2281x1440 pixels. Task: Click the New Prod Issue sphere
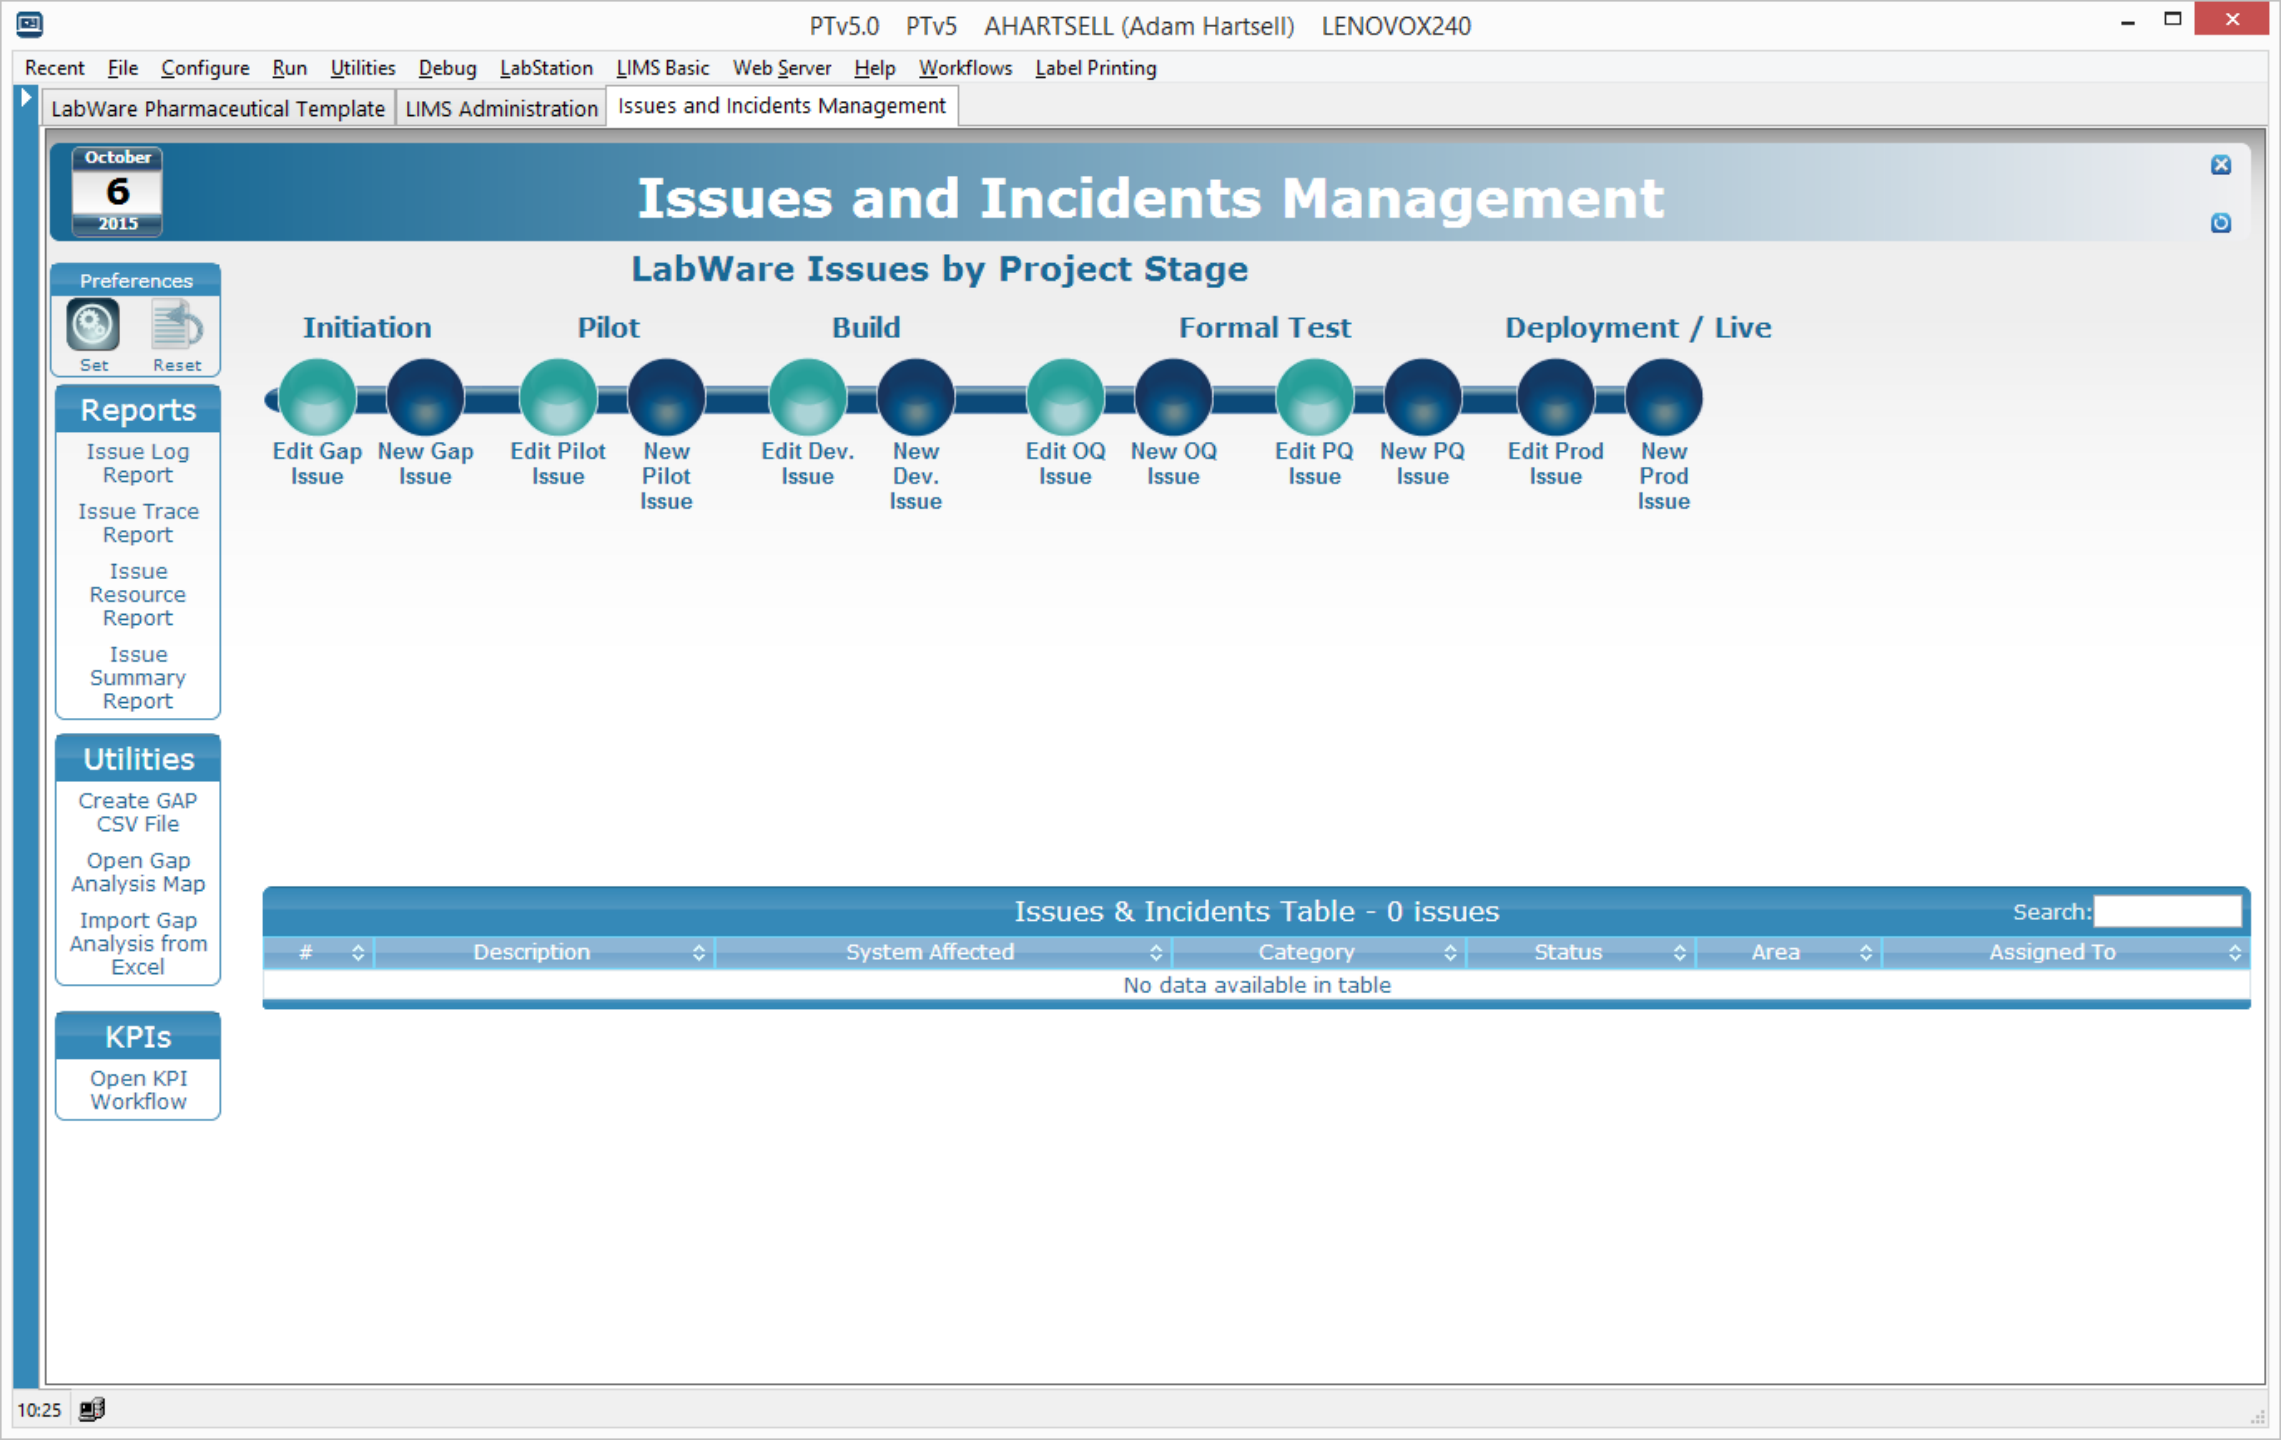pos(1663,397)
